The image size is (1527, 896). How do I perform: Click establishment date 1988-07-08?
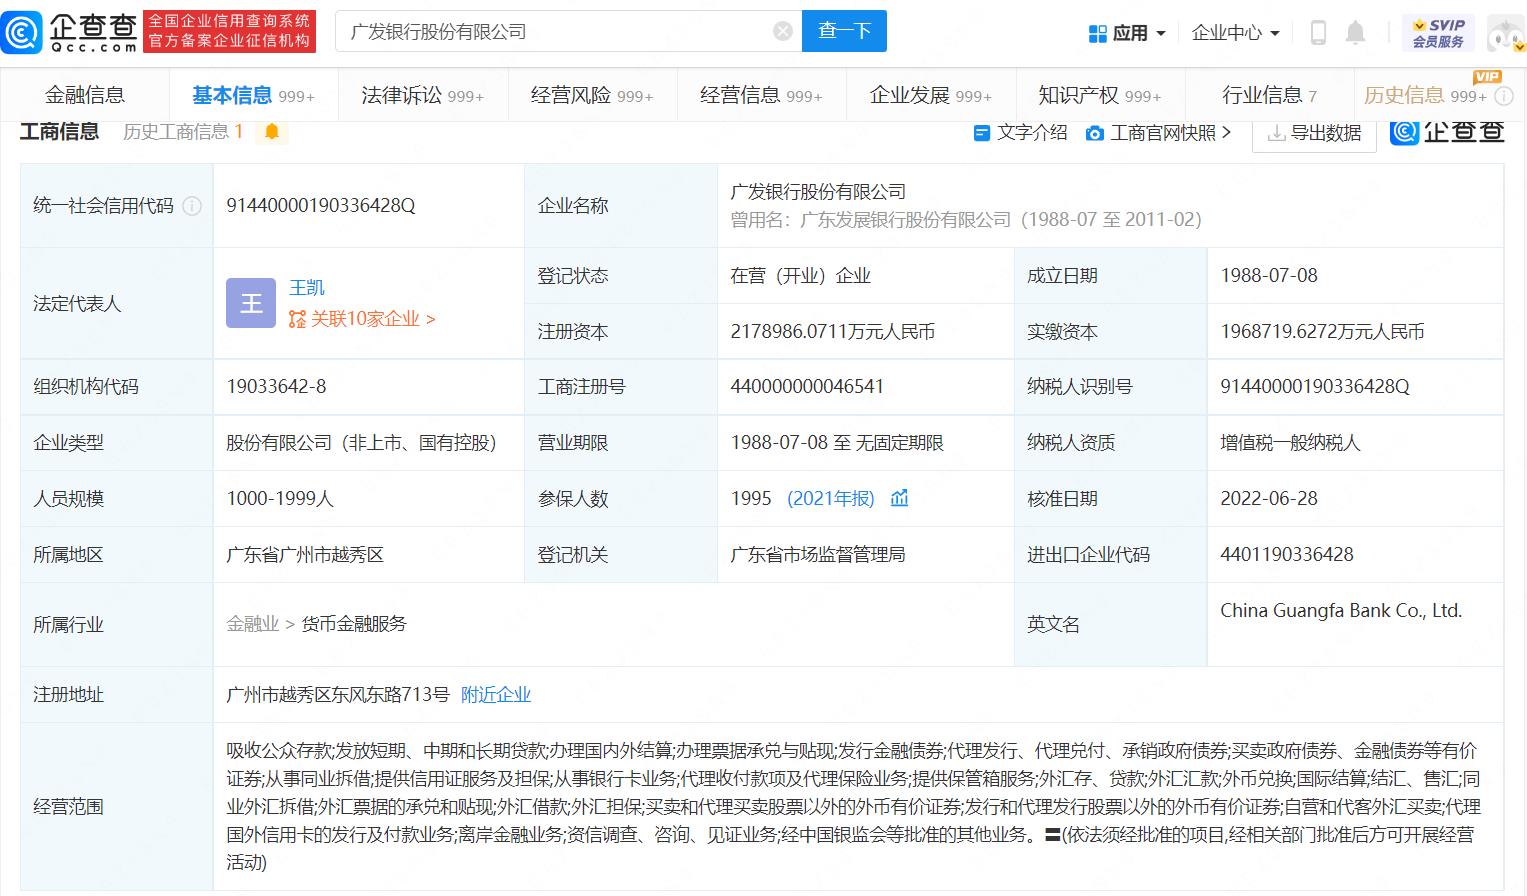click(1269, 276)
